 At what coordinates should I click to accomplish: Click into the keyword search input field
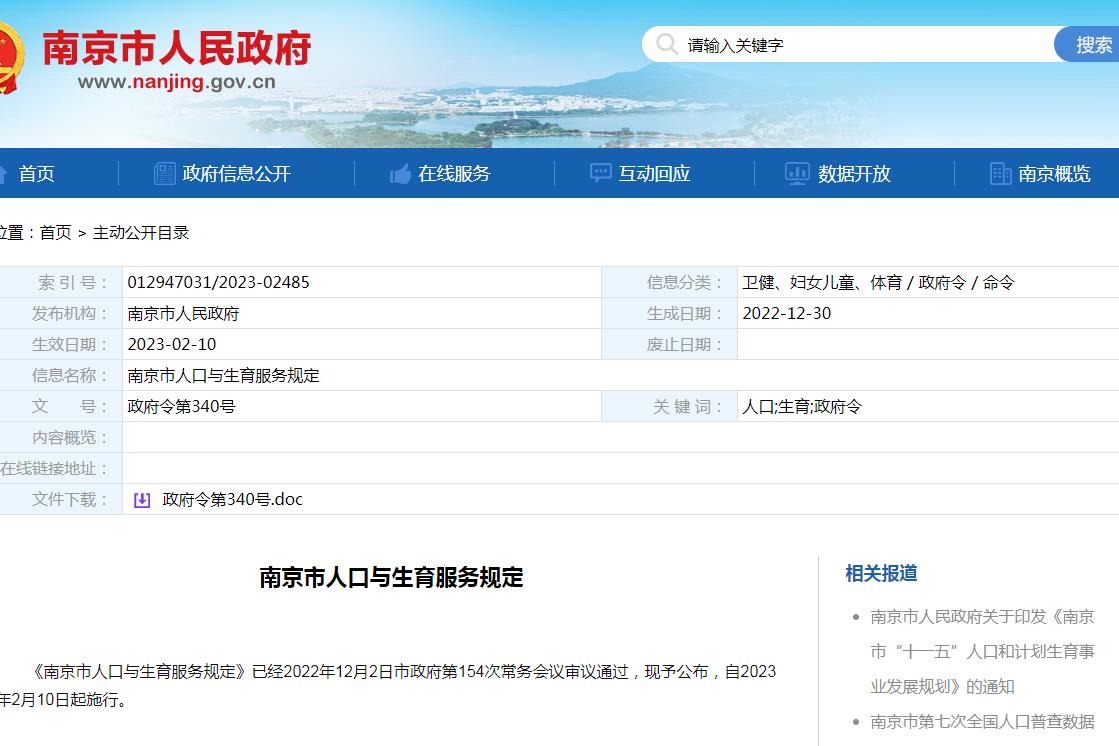[860, 45]
